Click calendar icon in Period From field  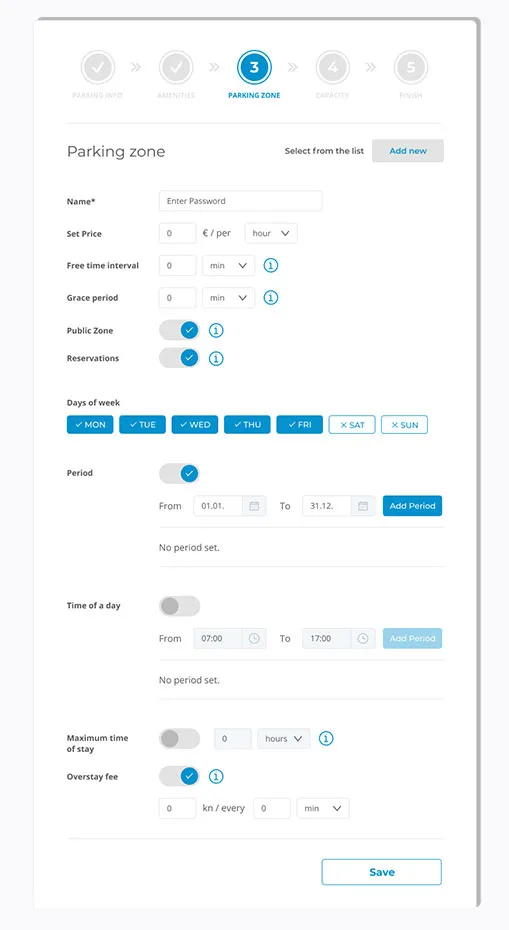click(254, 506)
